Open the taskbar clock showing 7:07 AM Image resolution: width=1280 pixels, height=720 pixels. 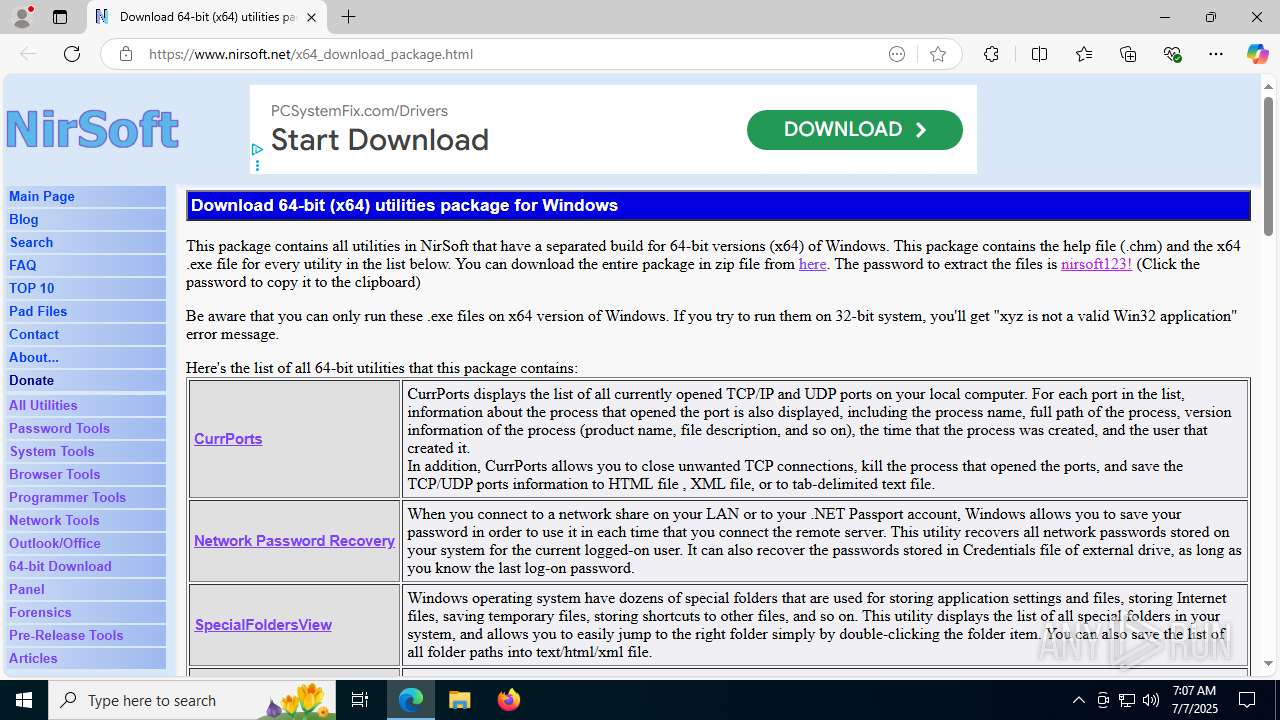click(1195, 700)
